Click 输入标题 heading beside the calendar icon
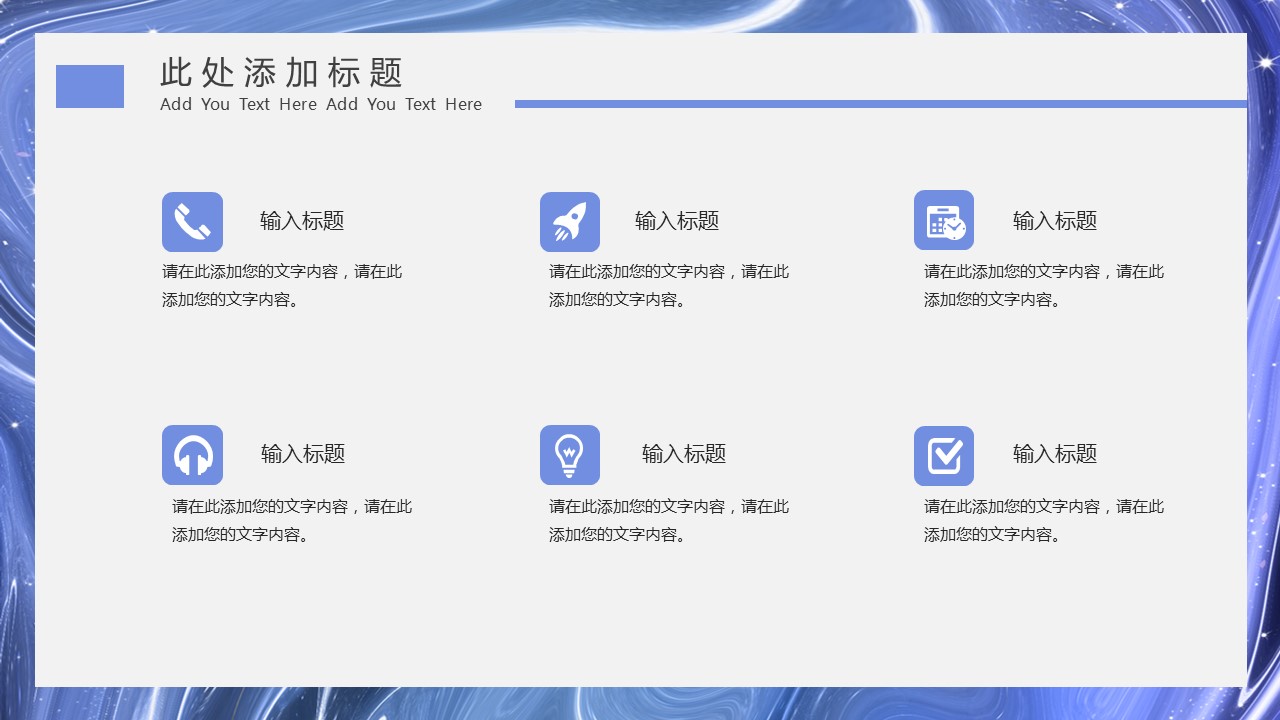This screenshot has width=1280, height=720. 1055,221
